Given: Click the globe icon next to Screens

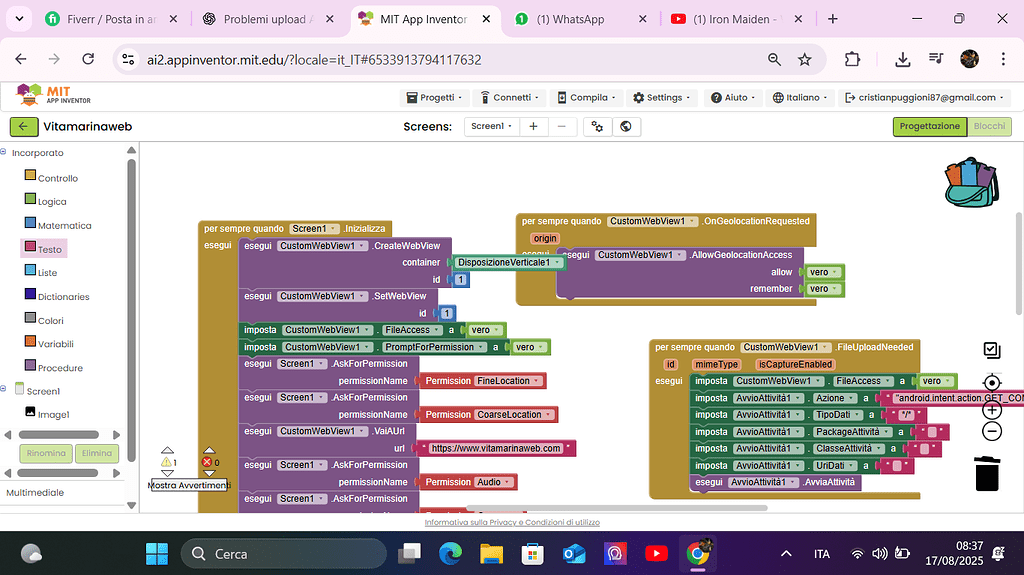Looking at the screenshot, I should coord(626,126).
